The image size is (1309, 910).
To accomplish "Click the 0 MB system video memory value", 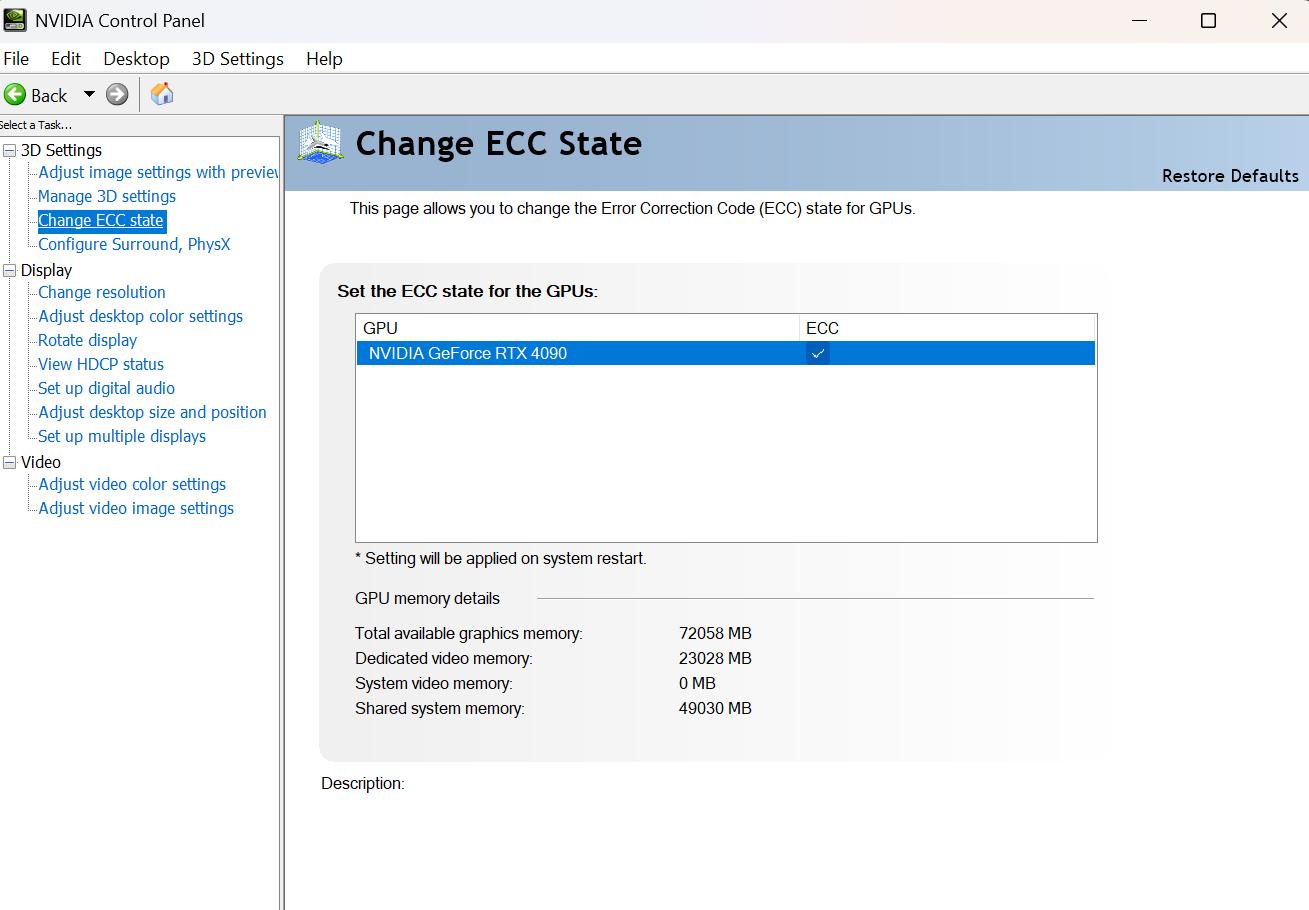I will [697, 684].
